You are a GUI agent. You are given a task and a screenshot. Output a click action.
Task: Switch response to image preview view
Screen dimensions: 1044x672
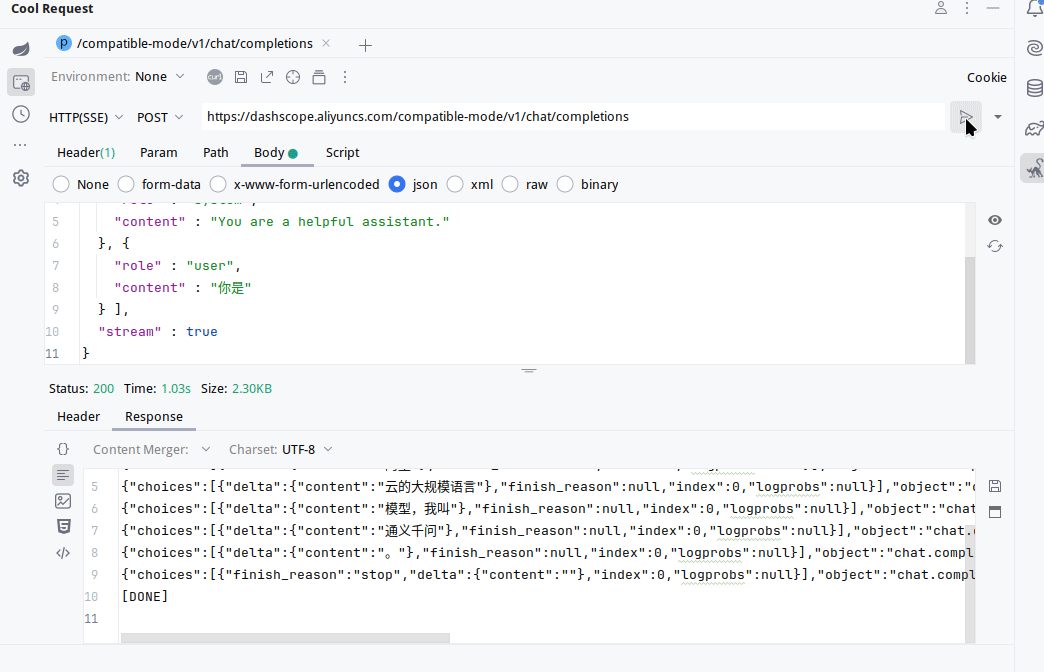[63, 501]
